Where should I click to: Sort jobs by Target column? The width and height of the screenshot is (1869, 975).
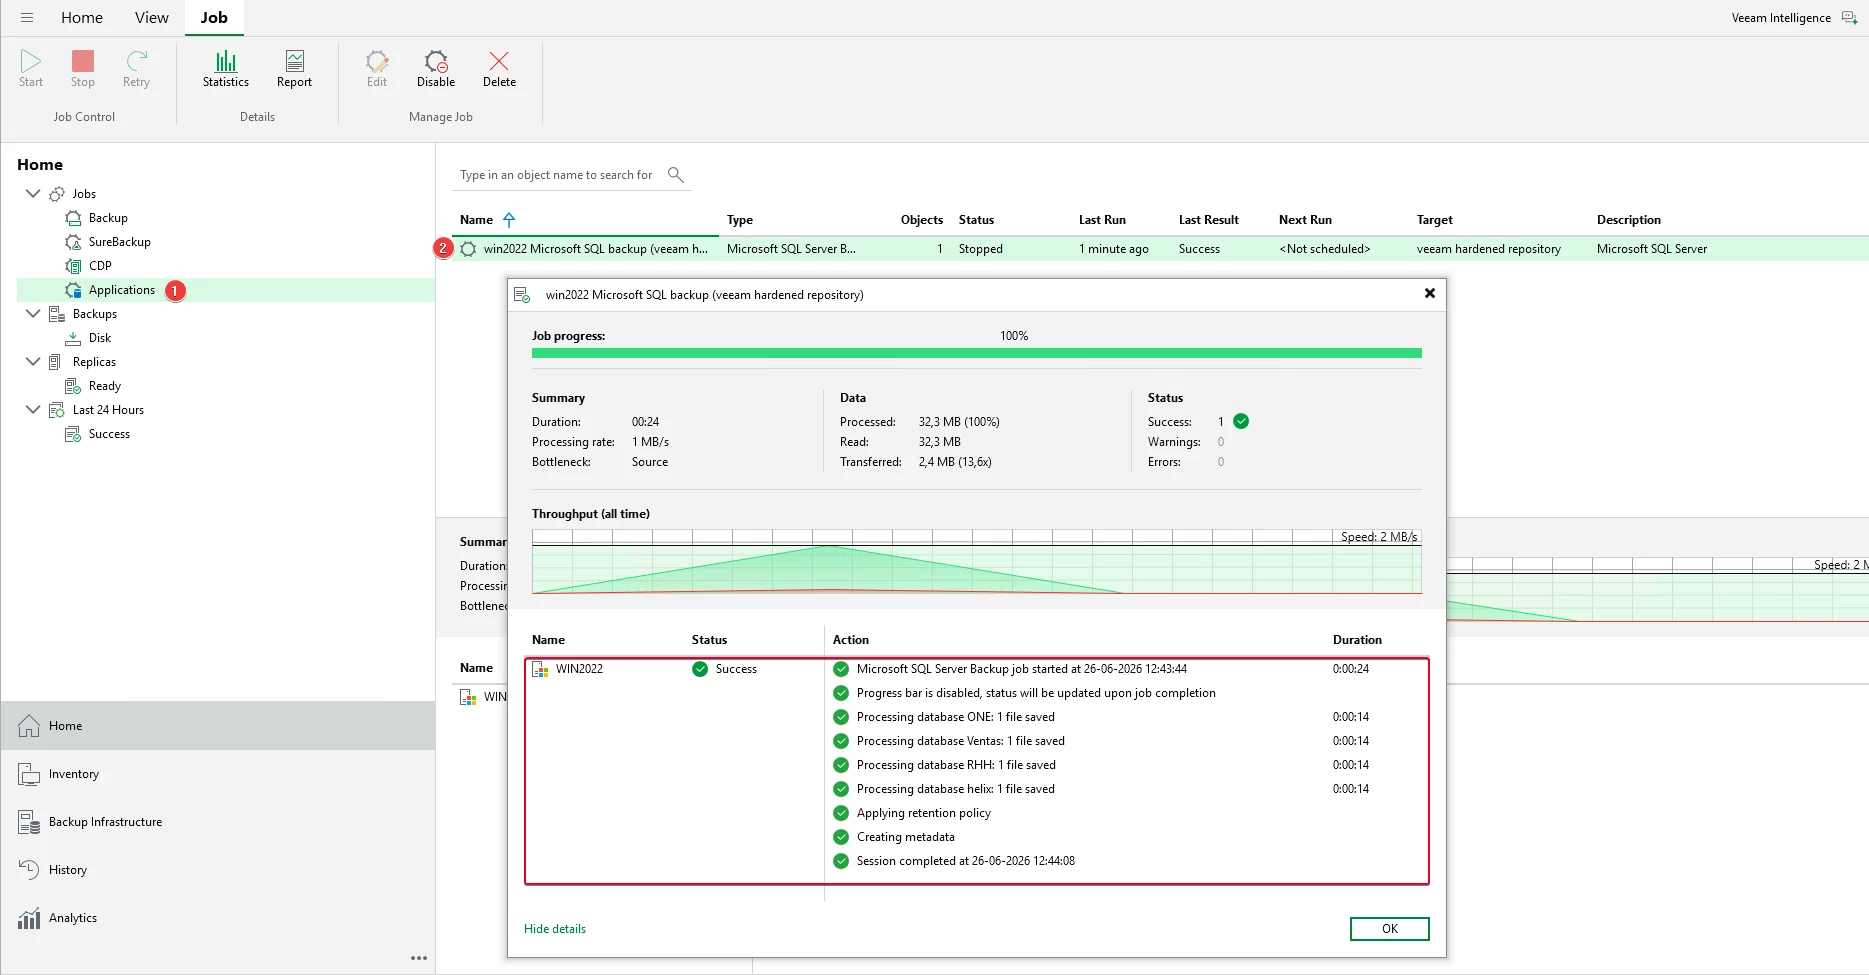(1434, 220)
